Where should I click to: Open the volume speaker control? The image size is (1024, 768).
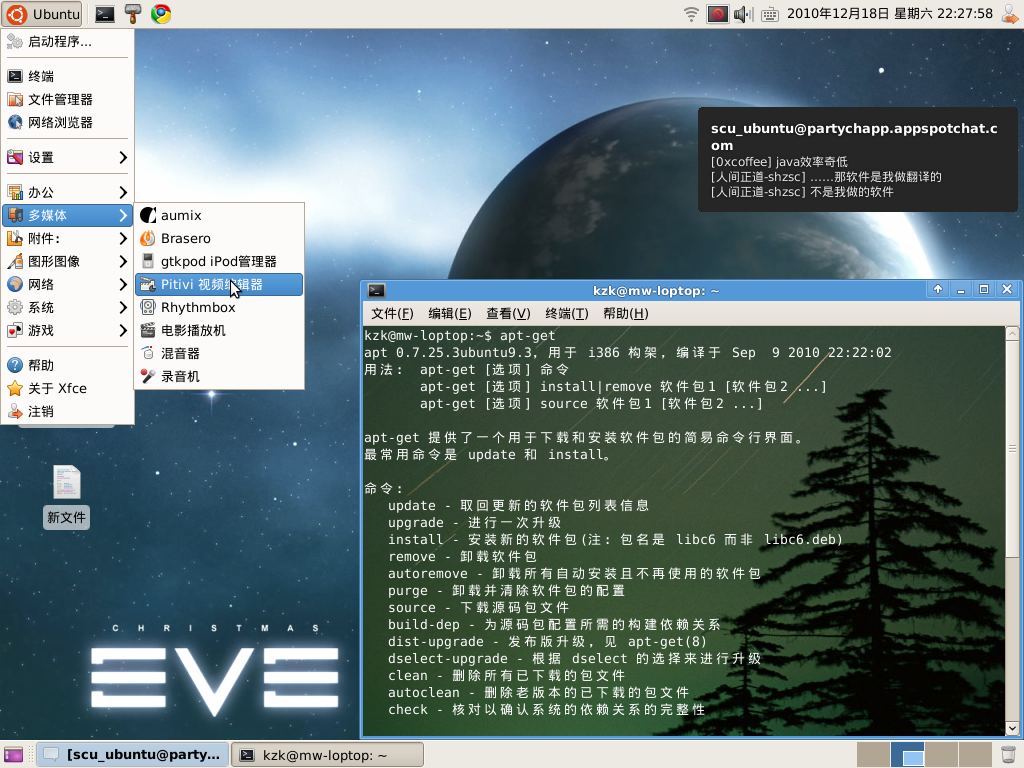743,14
